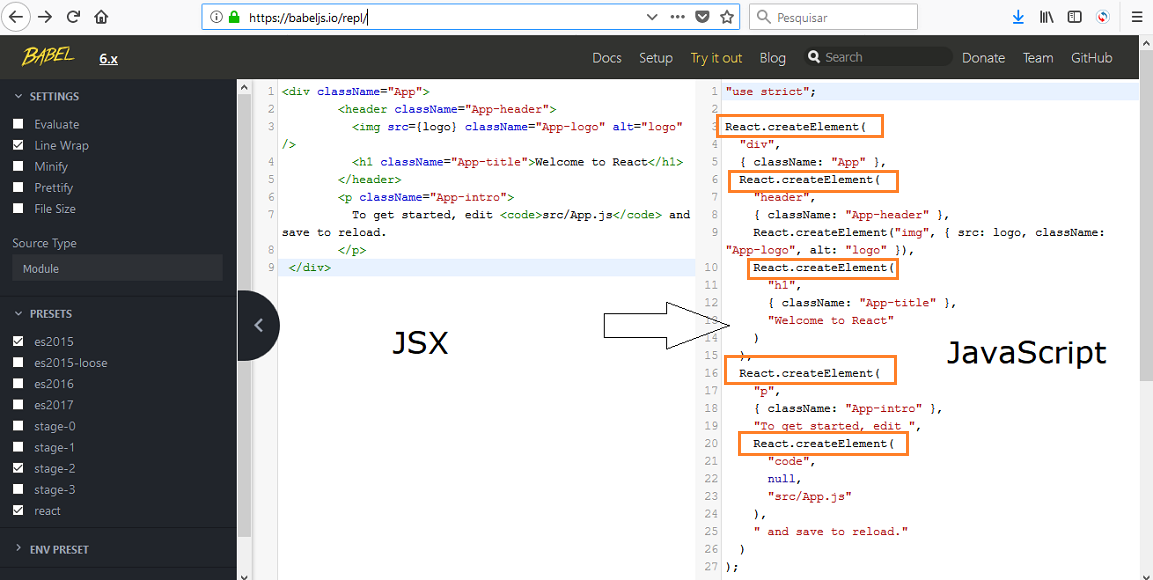Uncheck the react preset
This screenshot has height=580, width=1153.
pyautogui.click(x=18, y=511)
